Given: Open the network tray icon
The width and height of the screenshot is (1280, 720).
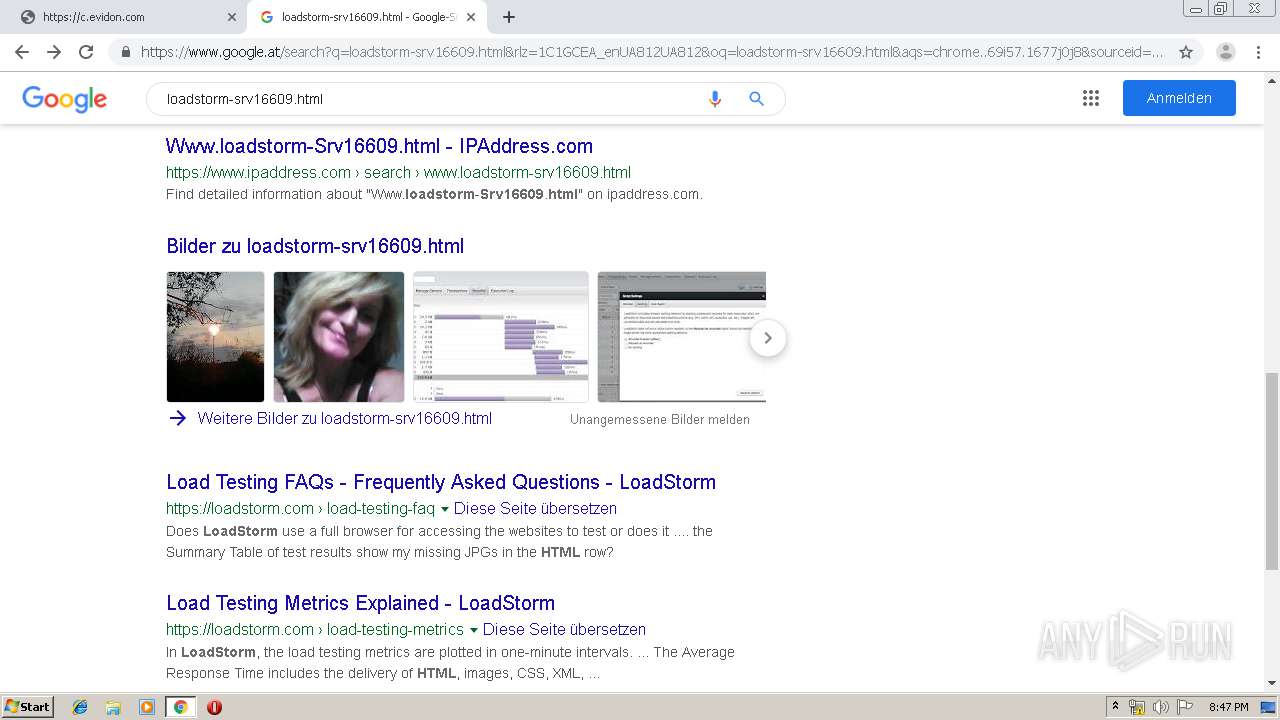Looking at the screenshot, I should 1137,707.
